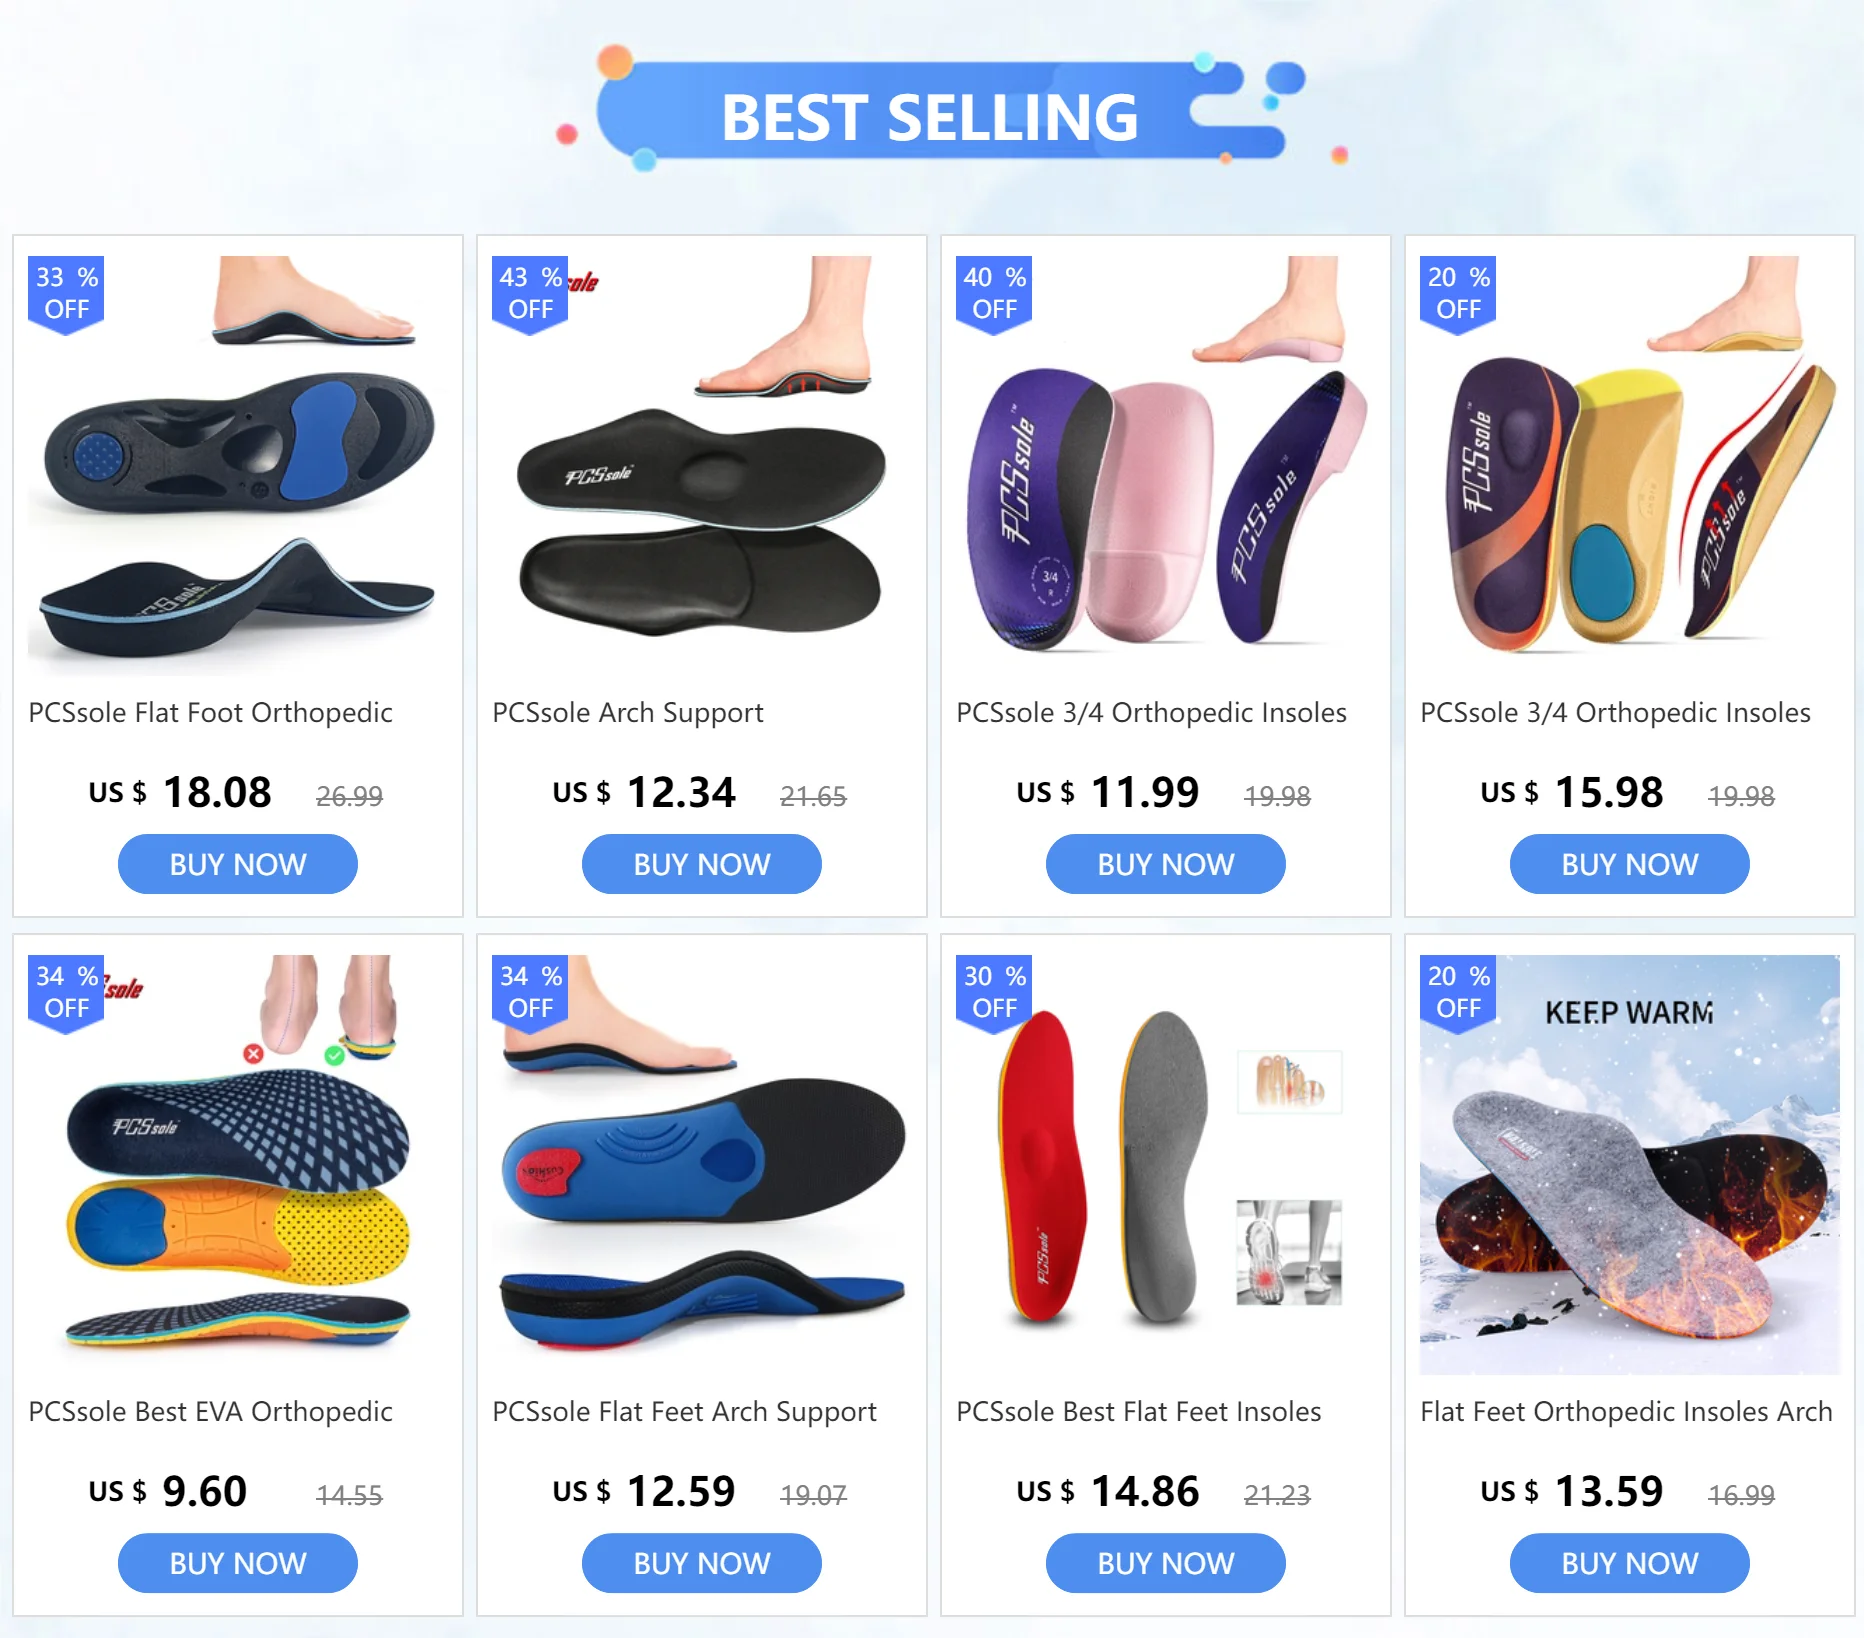Open PCSsole Best Flat Feet Insoles title
Image resolution: width=1864 pixels, height=1638 pixels.
pyautogui.click(x=1138, y=1412)
